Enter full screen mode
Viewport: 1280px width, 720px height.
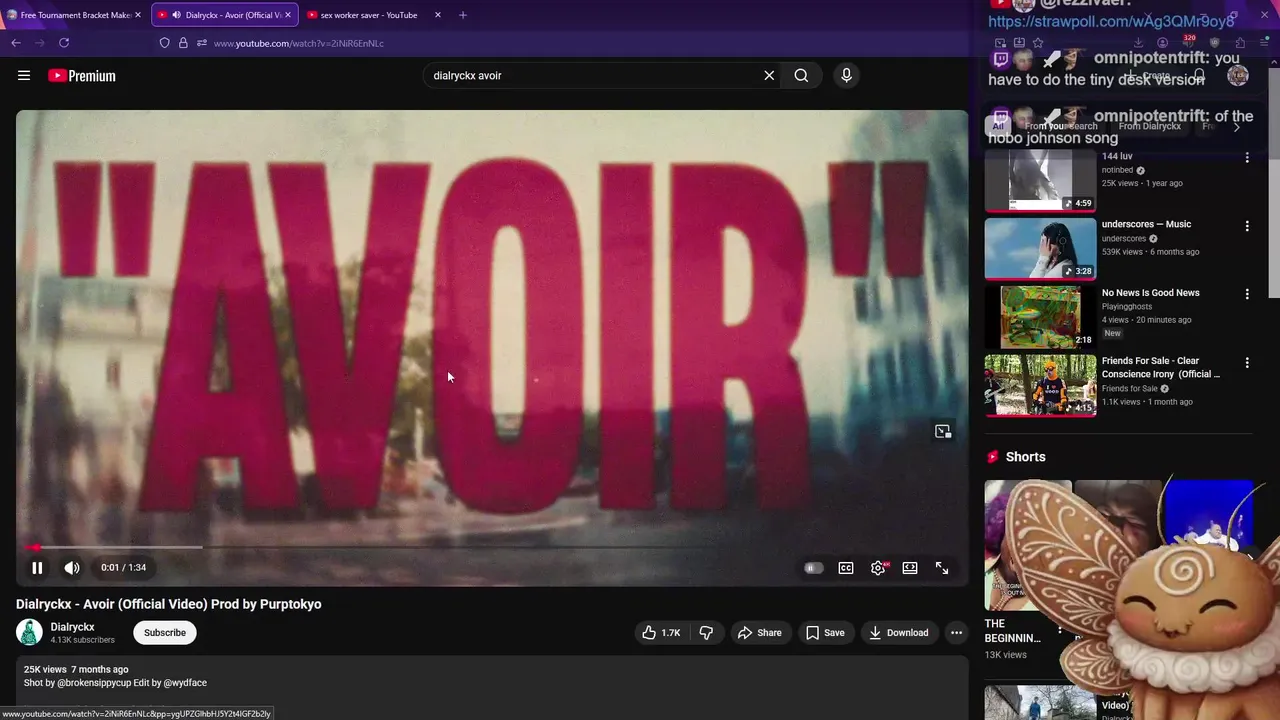tap(942, 568)
